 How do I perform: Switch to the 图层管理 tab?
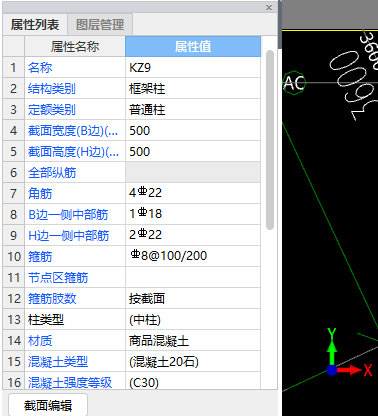click(100, 25)
